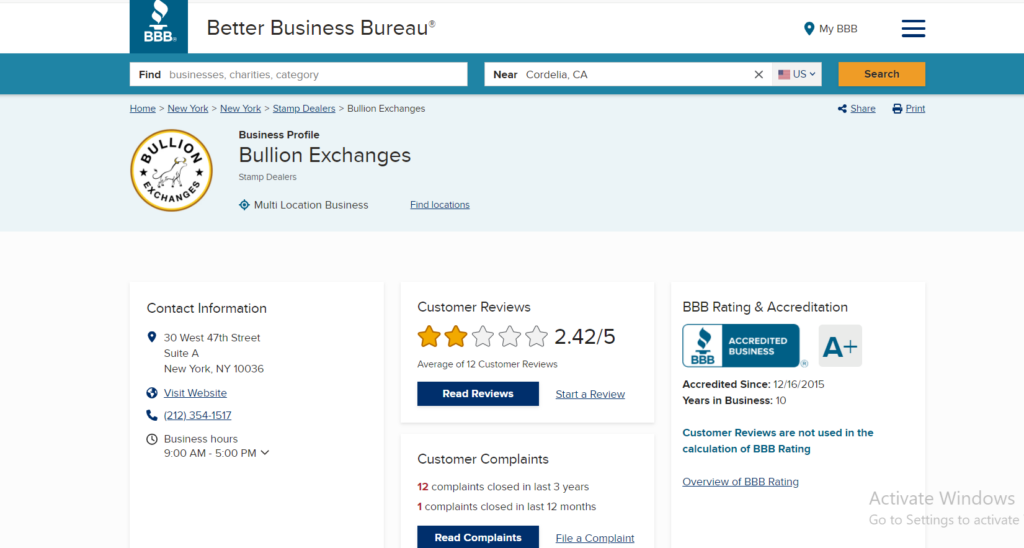This screenshot has width=1024, height=548.
Task: Open the File a Complaint link
Action: tap(595, 538)
